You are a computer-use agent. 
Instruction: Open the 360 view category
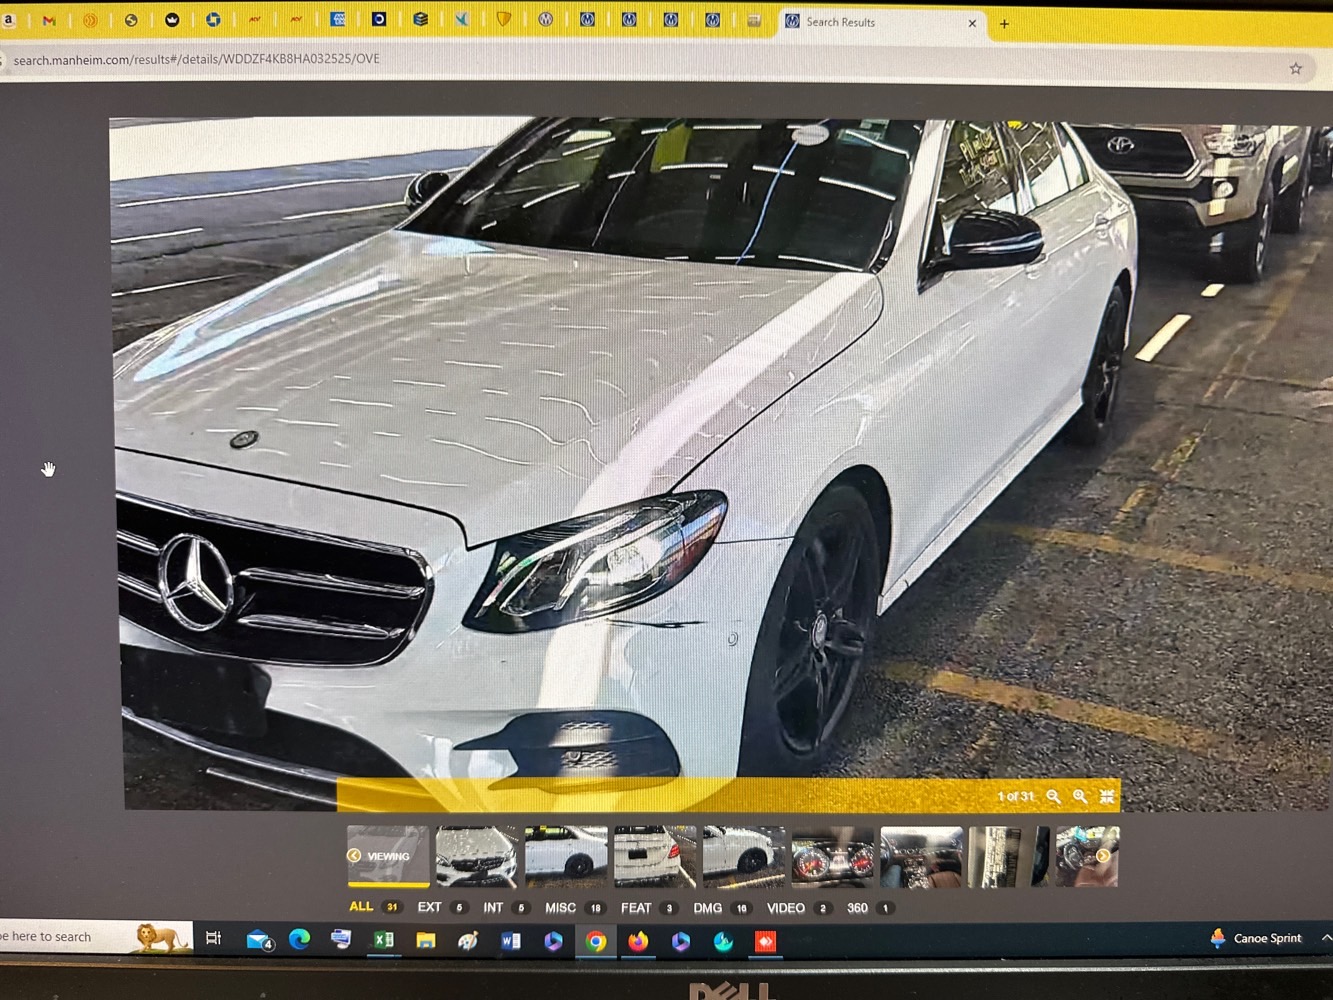(870, 907)
